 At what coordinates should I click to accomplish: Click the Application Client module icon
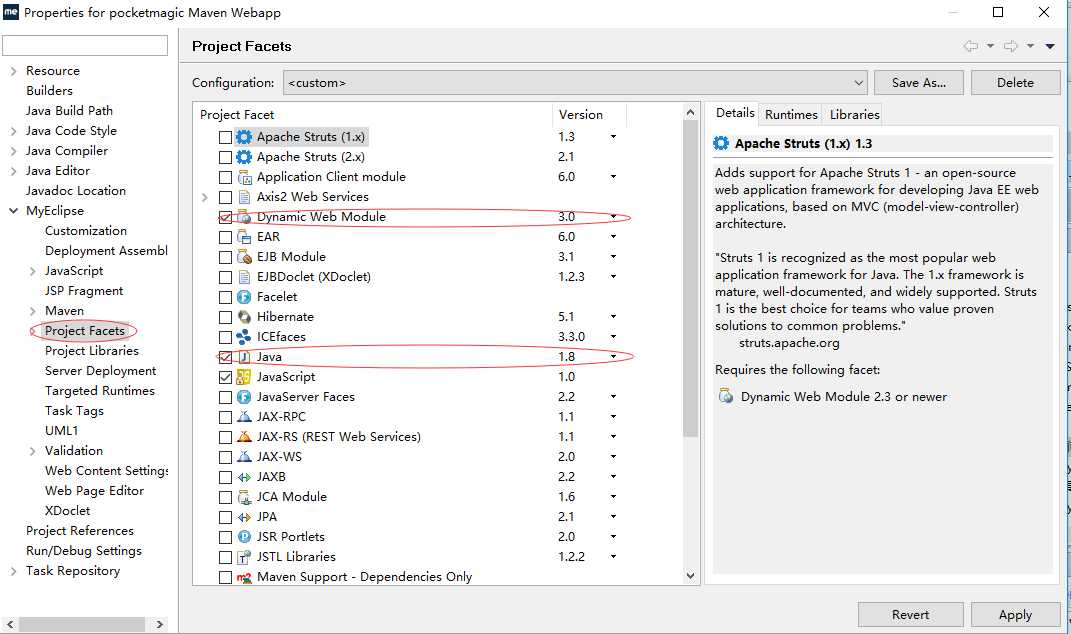click(x=244, y=177)
